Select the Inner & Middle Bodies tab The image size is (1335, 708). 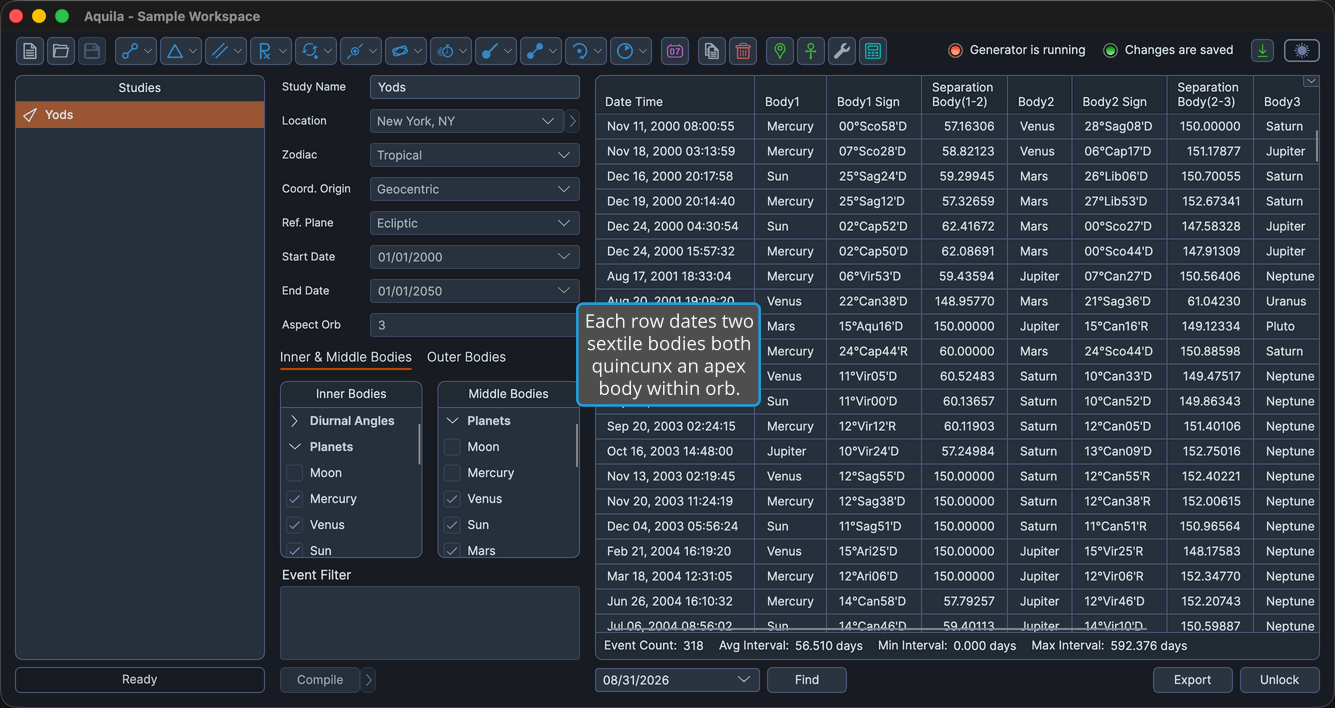coord(346,357)
